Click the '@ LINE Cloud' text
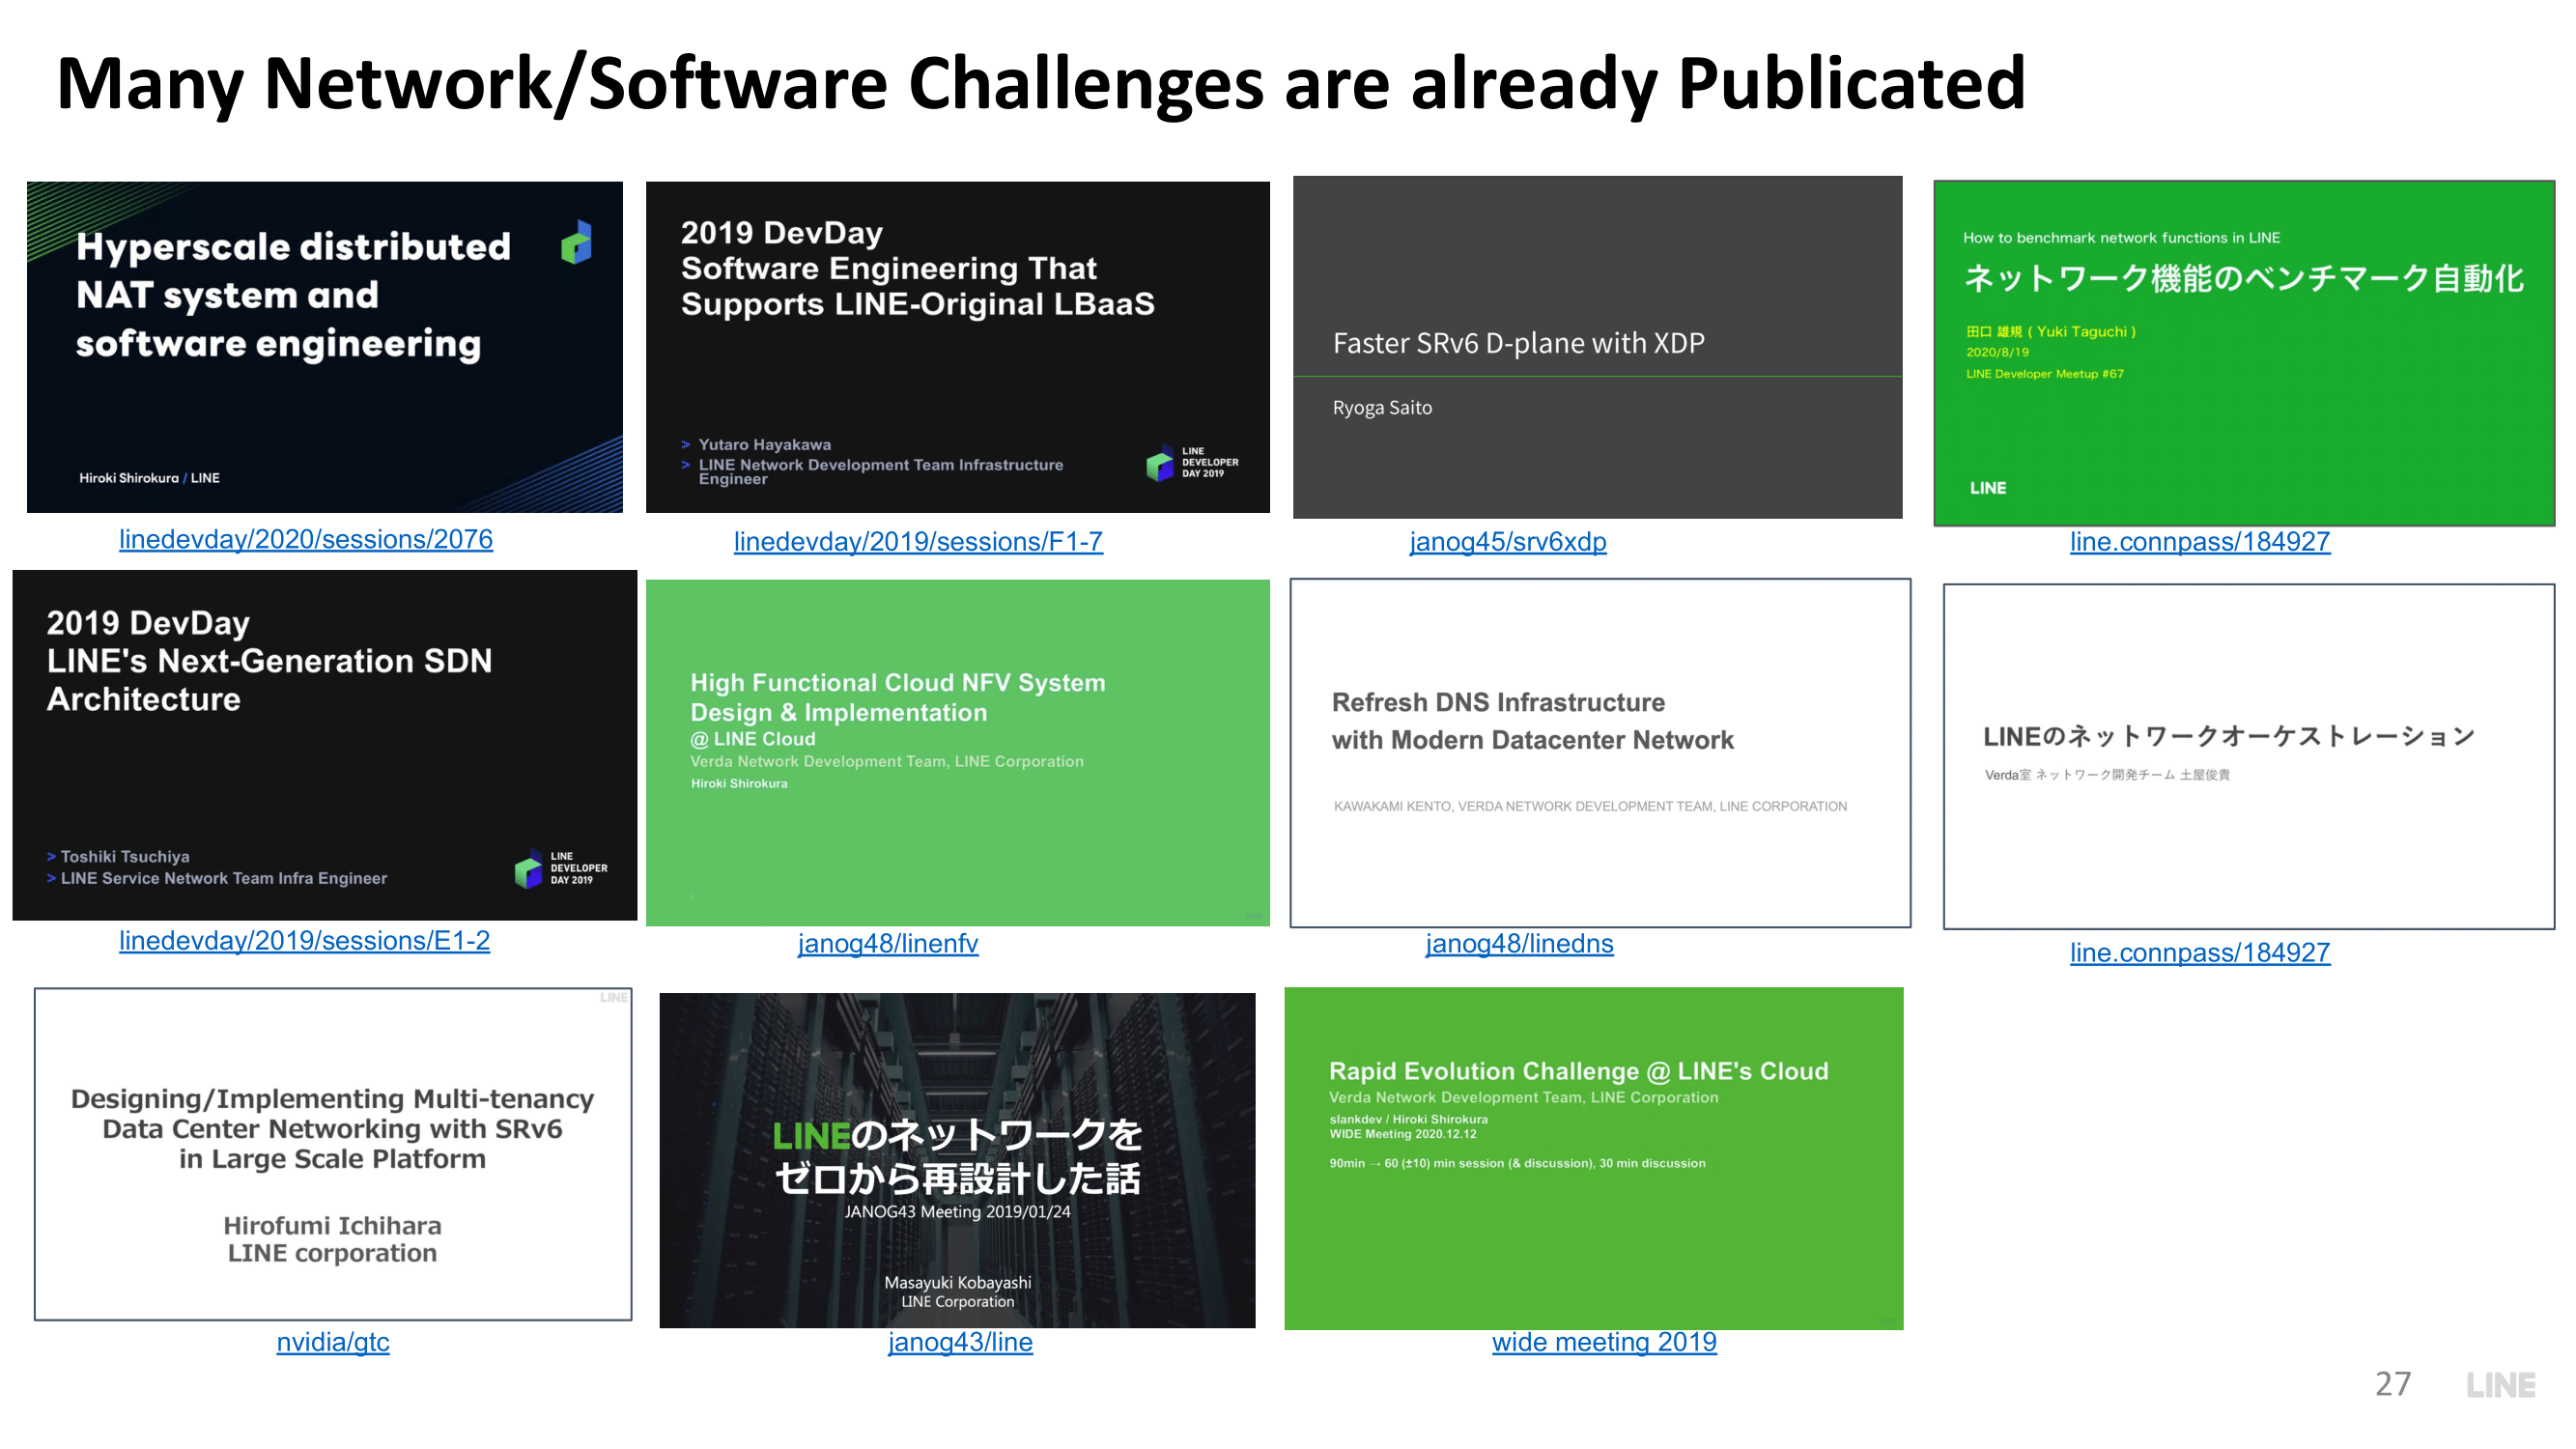The image size is (2576, 1449). (752, 739)
